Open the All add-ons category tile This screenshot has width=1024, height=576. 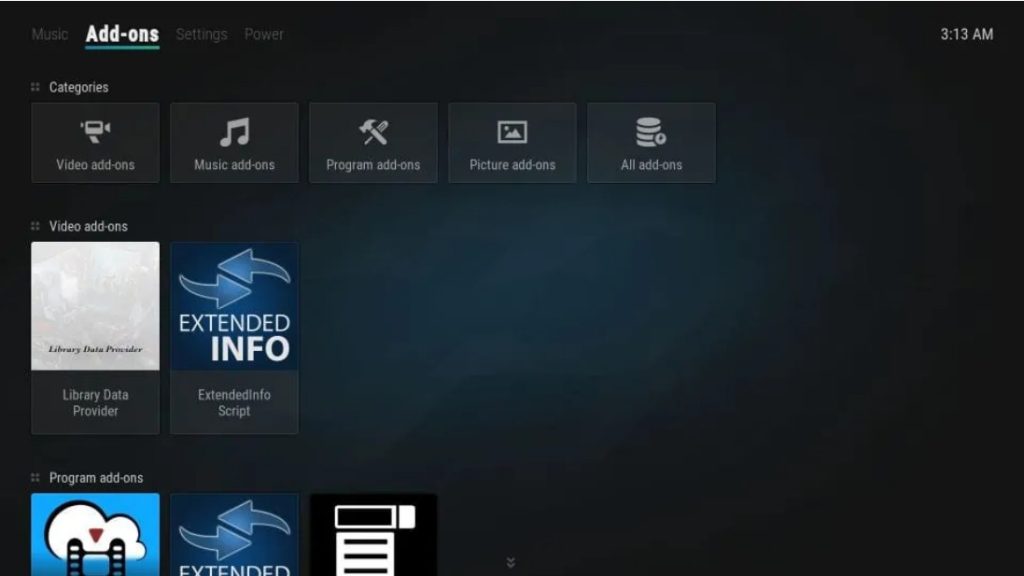[652, 142]
